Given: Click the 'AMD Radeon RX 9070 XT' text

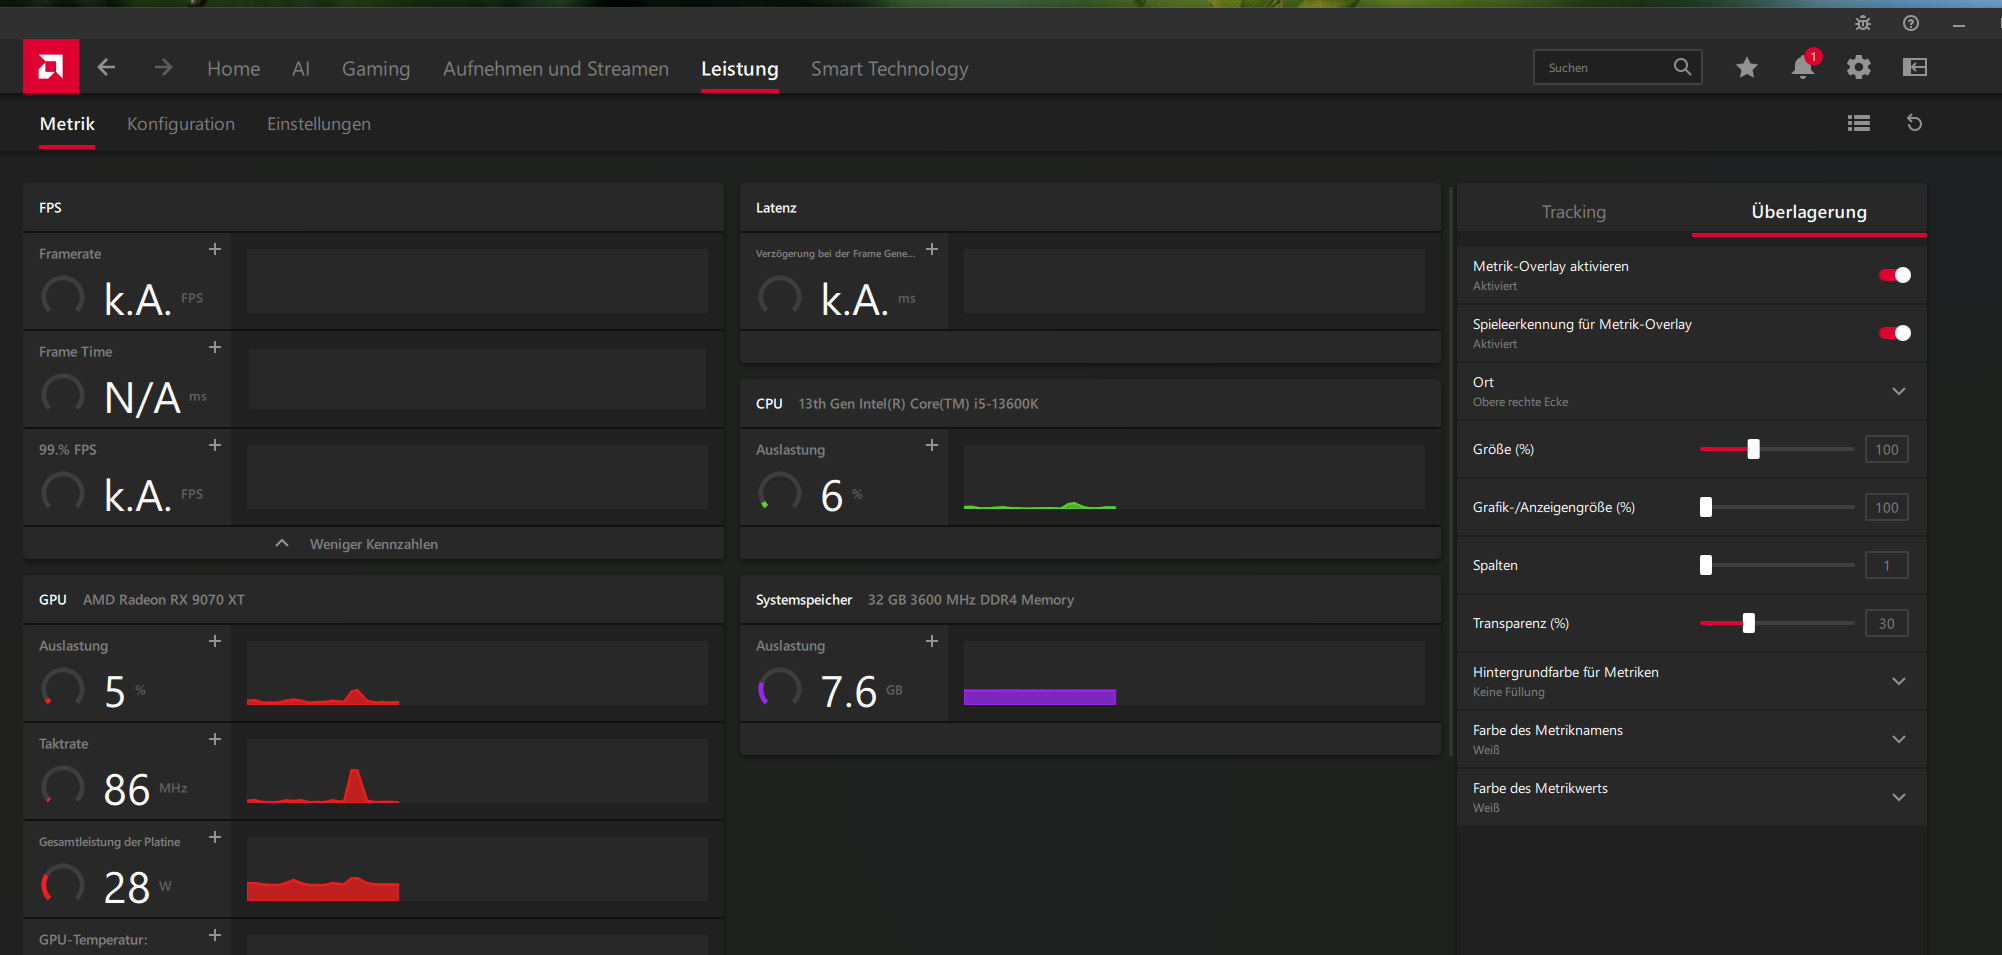Looking at the screenshot, I should [x=164, y=600].
